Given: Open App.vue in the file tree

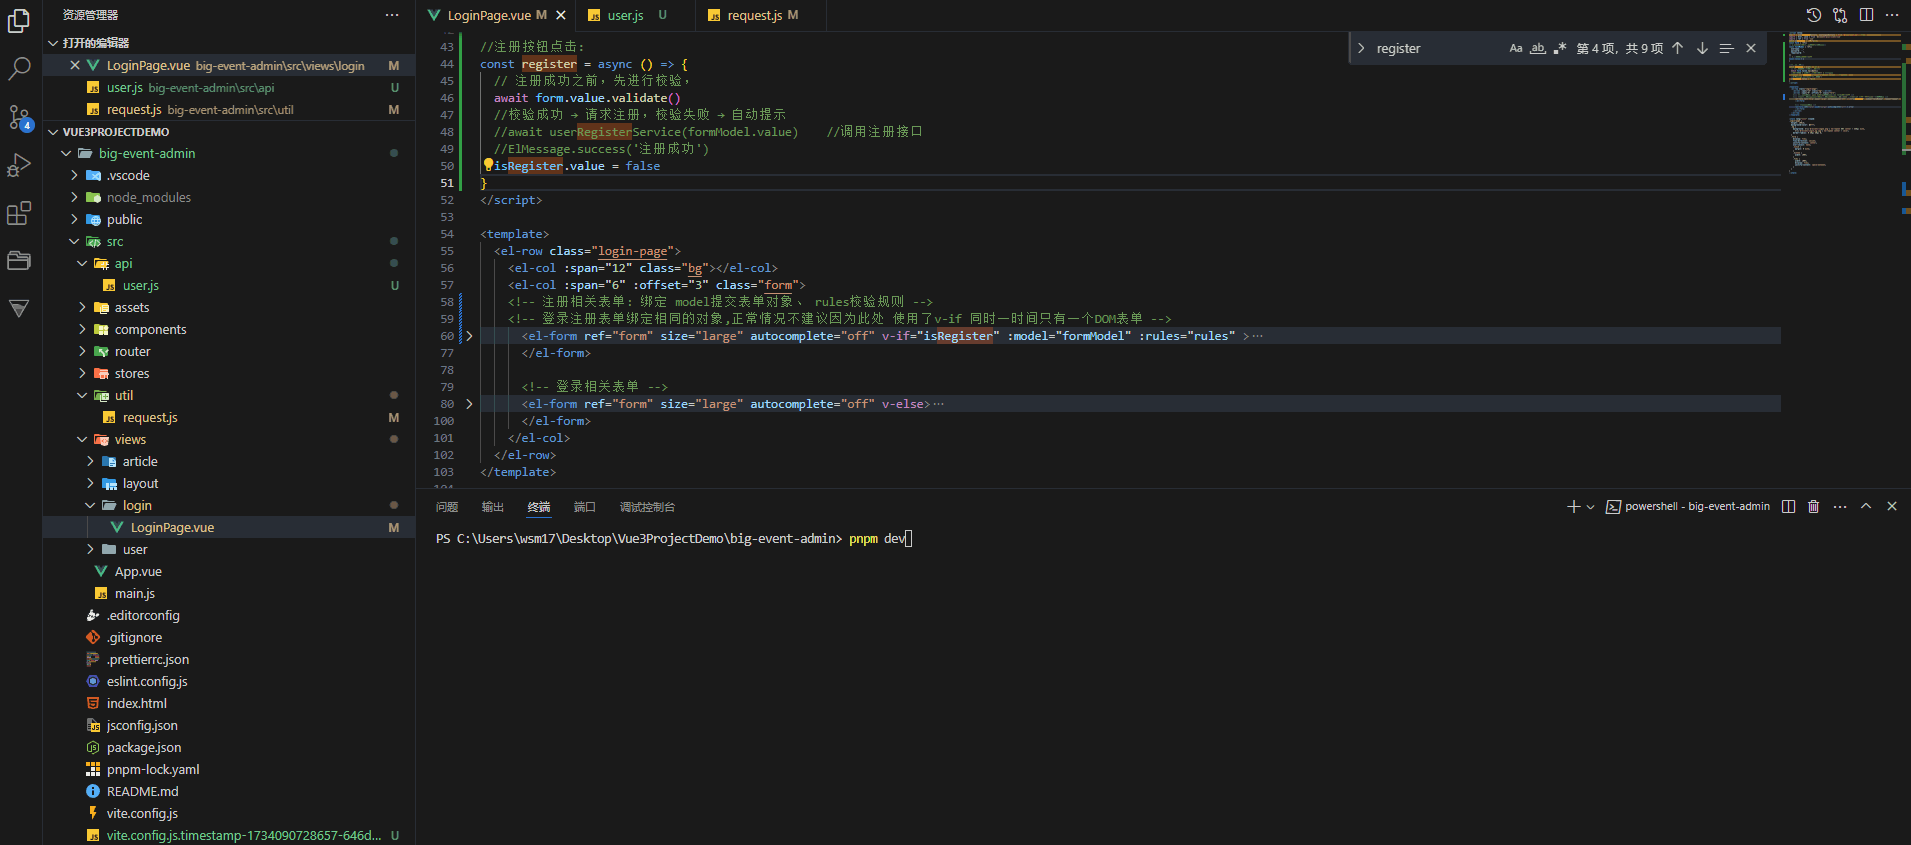Looking at the screenshot, I should pos(138,571).
